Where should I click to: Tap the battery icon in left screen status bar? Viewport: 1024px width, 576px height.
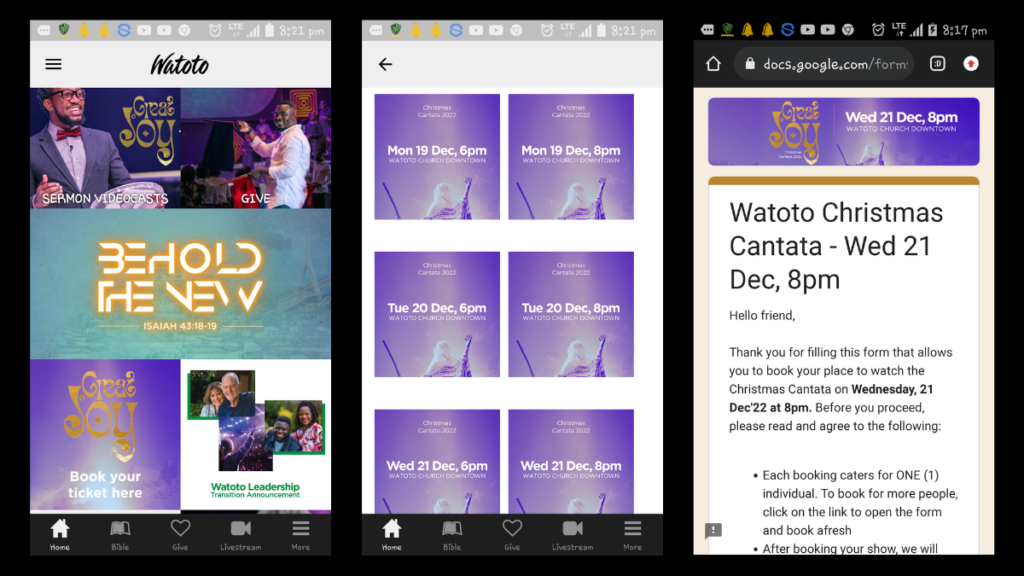(269, 30)
